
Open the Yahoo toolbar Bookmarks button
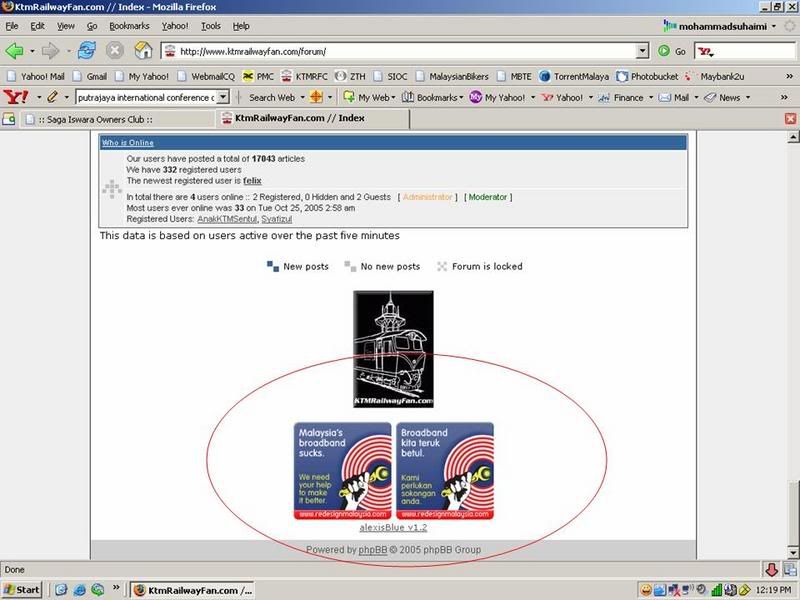click(x=432, y=97)
